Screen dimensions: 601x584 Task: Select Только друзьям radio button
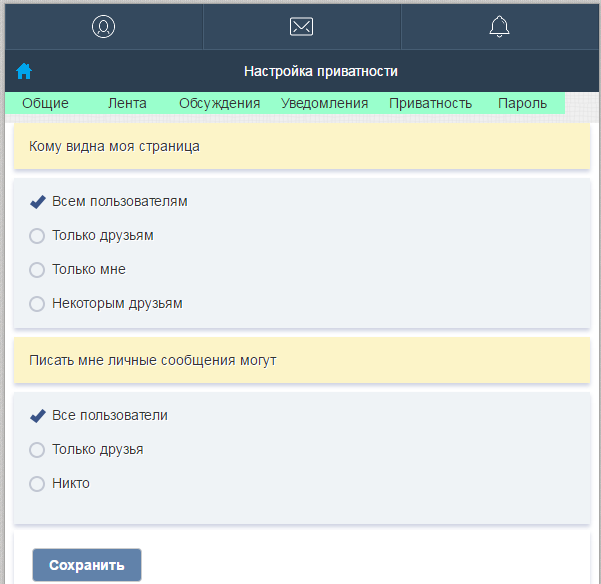(37, 236)
